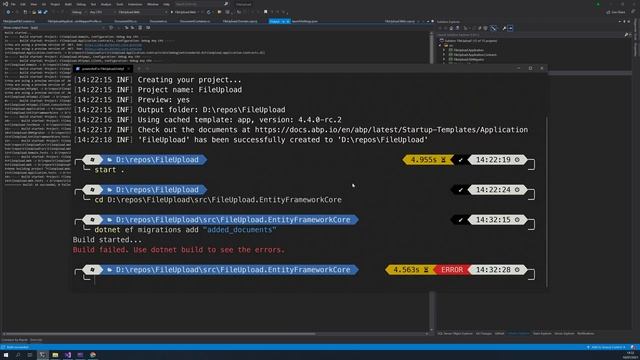Select the Solution 'FileUpload' tree node
Image resolution: width=640 pixels, height=360 pixels.
pos(469,41)
